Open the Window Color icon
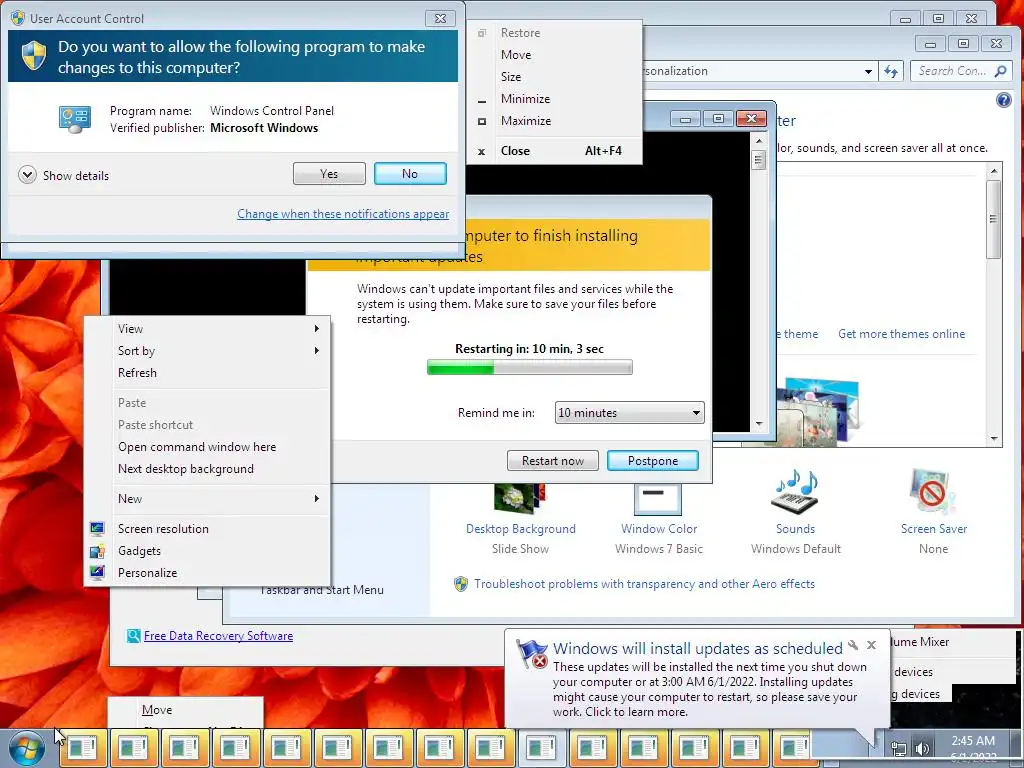The image size is (1024, 768). 658,499
